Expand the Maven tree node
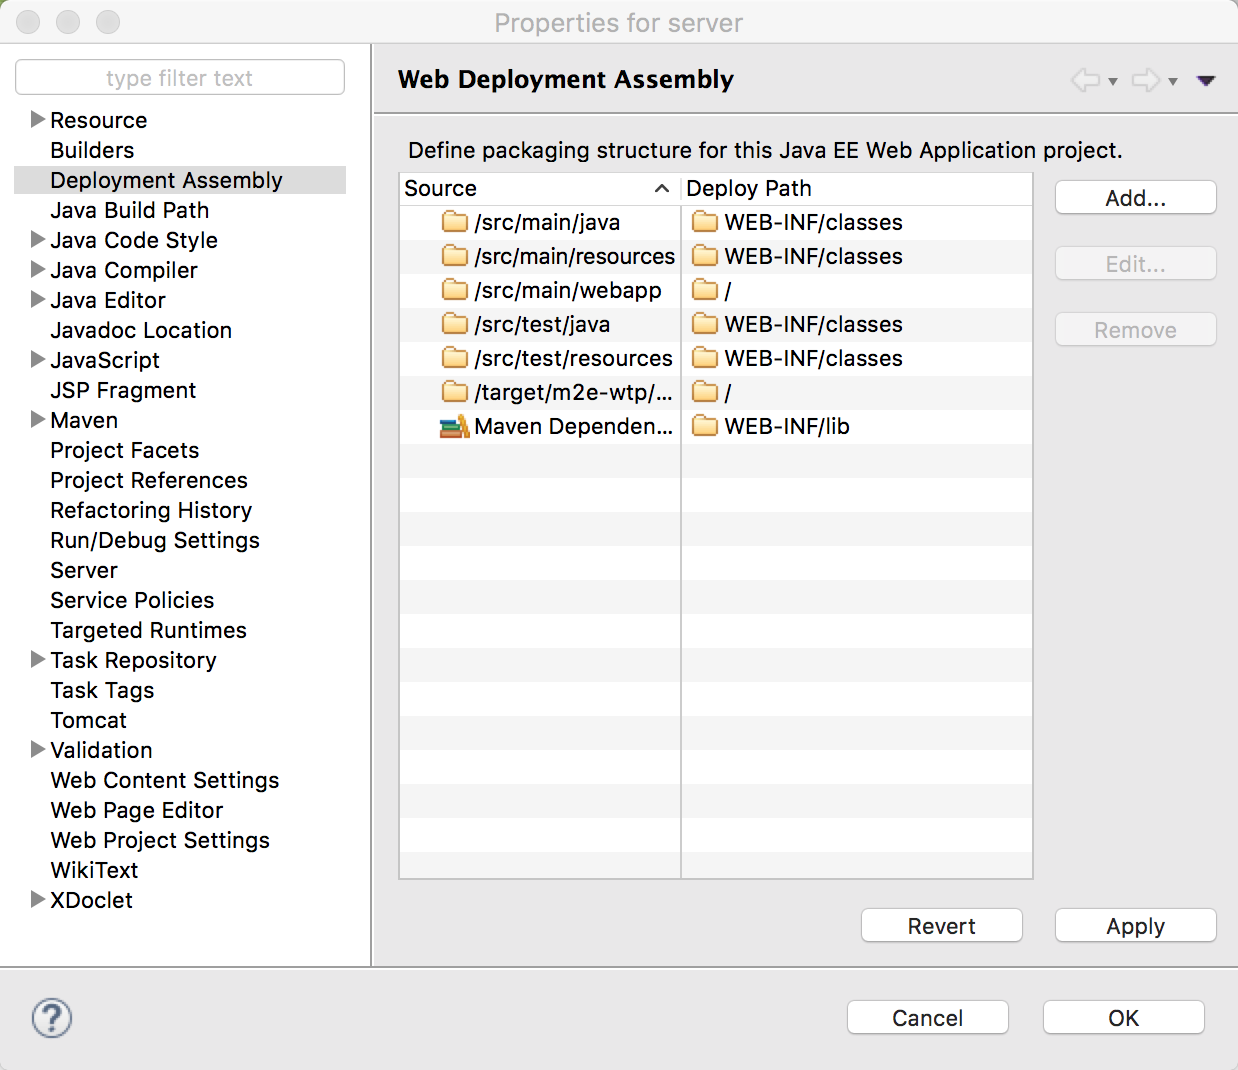1238x1070 pixels. pos(38,419)
